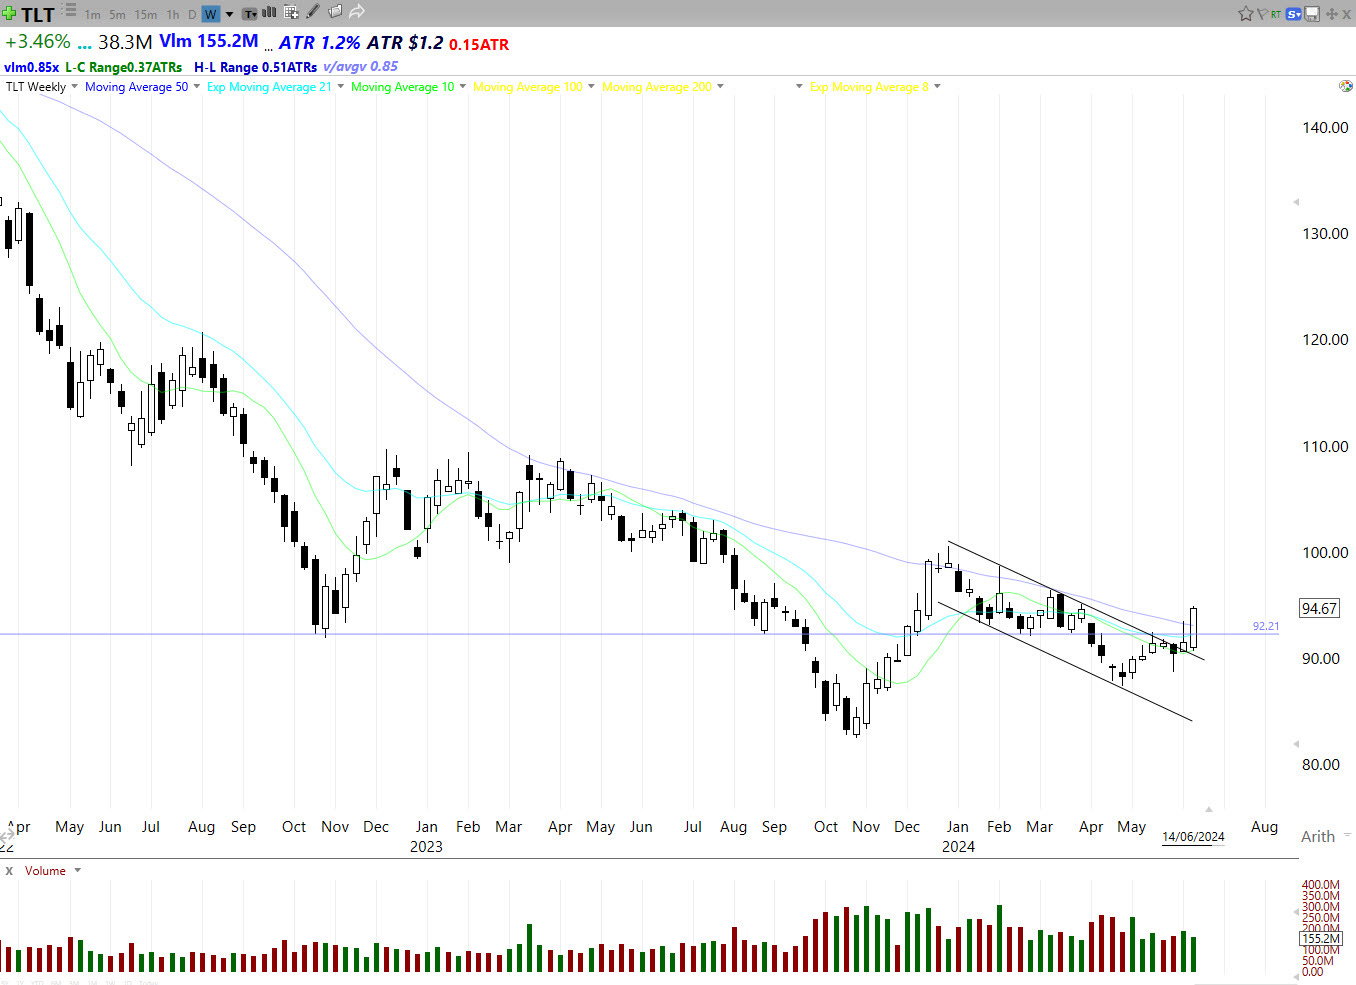The width and height of the screenshot is (1356, 985).
Task: Click the add-chart grid icon
Action: pyautogui.click(x=291, y=13)
